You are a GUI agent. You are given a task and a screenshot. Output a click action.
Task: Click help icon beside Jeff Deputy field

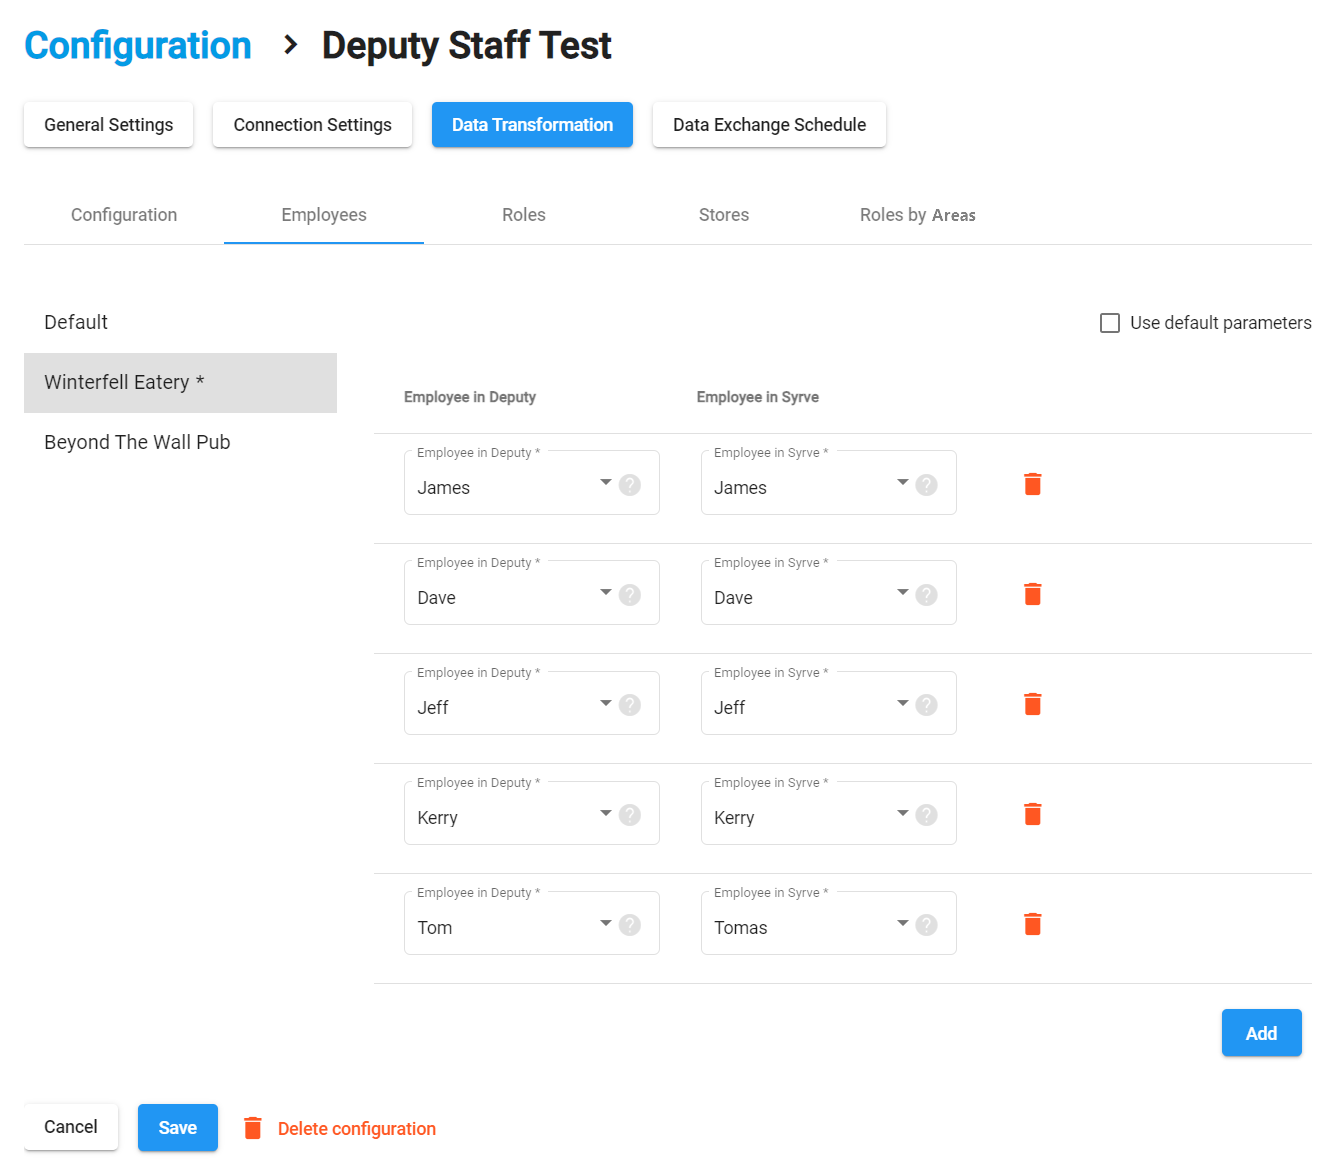coord(630,705)
